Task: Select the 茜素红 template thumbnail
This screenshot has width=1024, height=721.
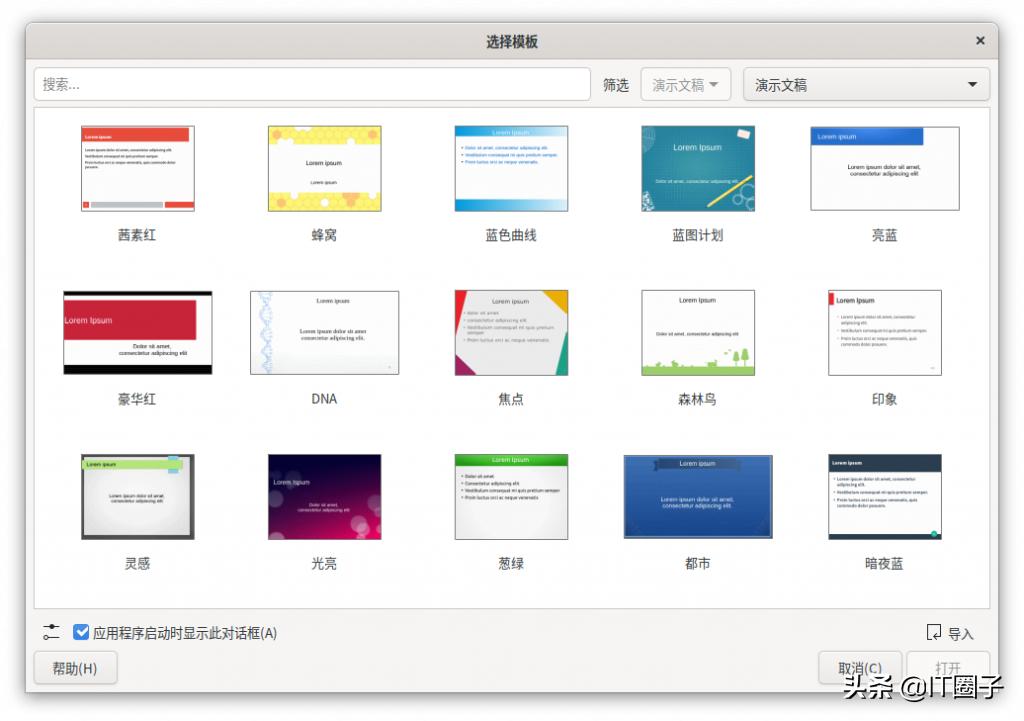Action: [x=137, y=168]
